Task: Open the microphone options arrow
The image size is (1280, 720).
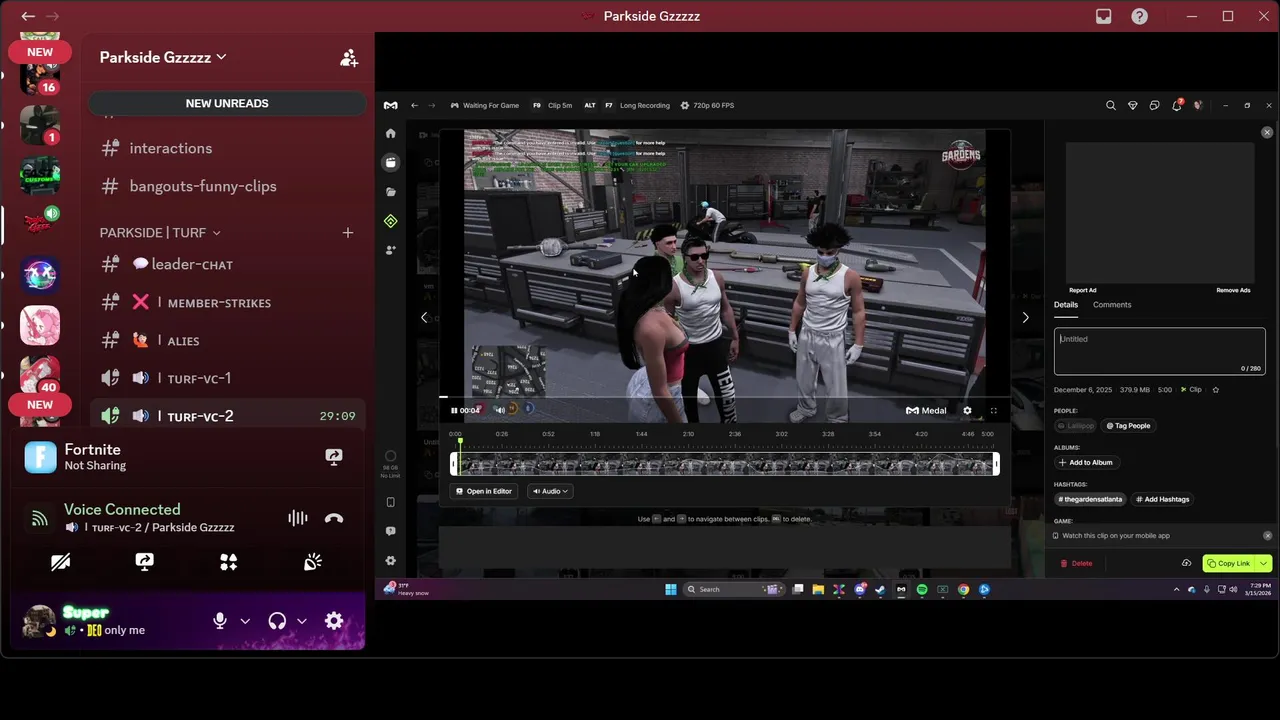Action: point(245,621)
